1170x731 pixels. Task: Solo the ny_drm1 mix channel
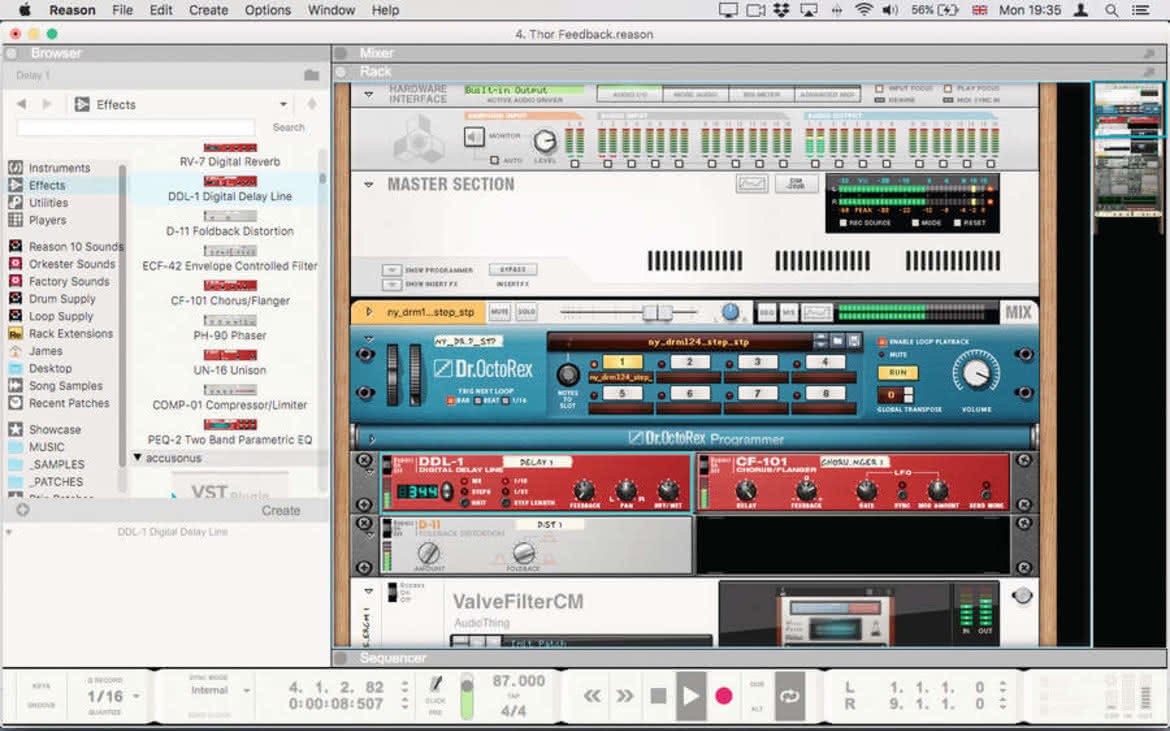(526, 313)
